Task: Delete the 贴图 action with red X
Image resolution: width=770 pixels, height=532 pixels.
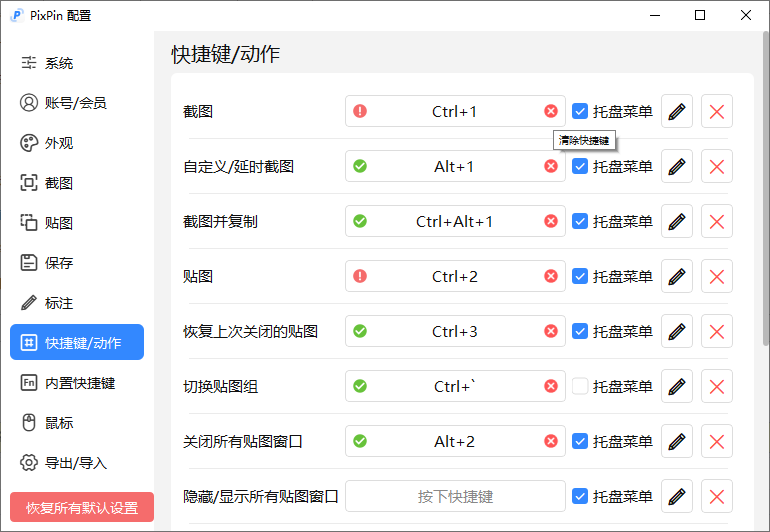Action: (716, 277)
